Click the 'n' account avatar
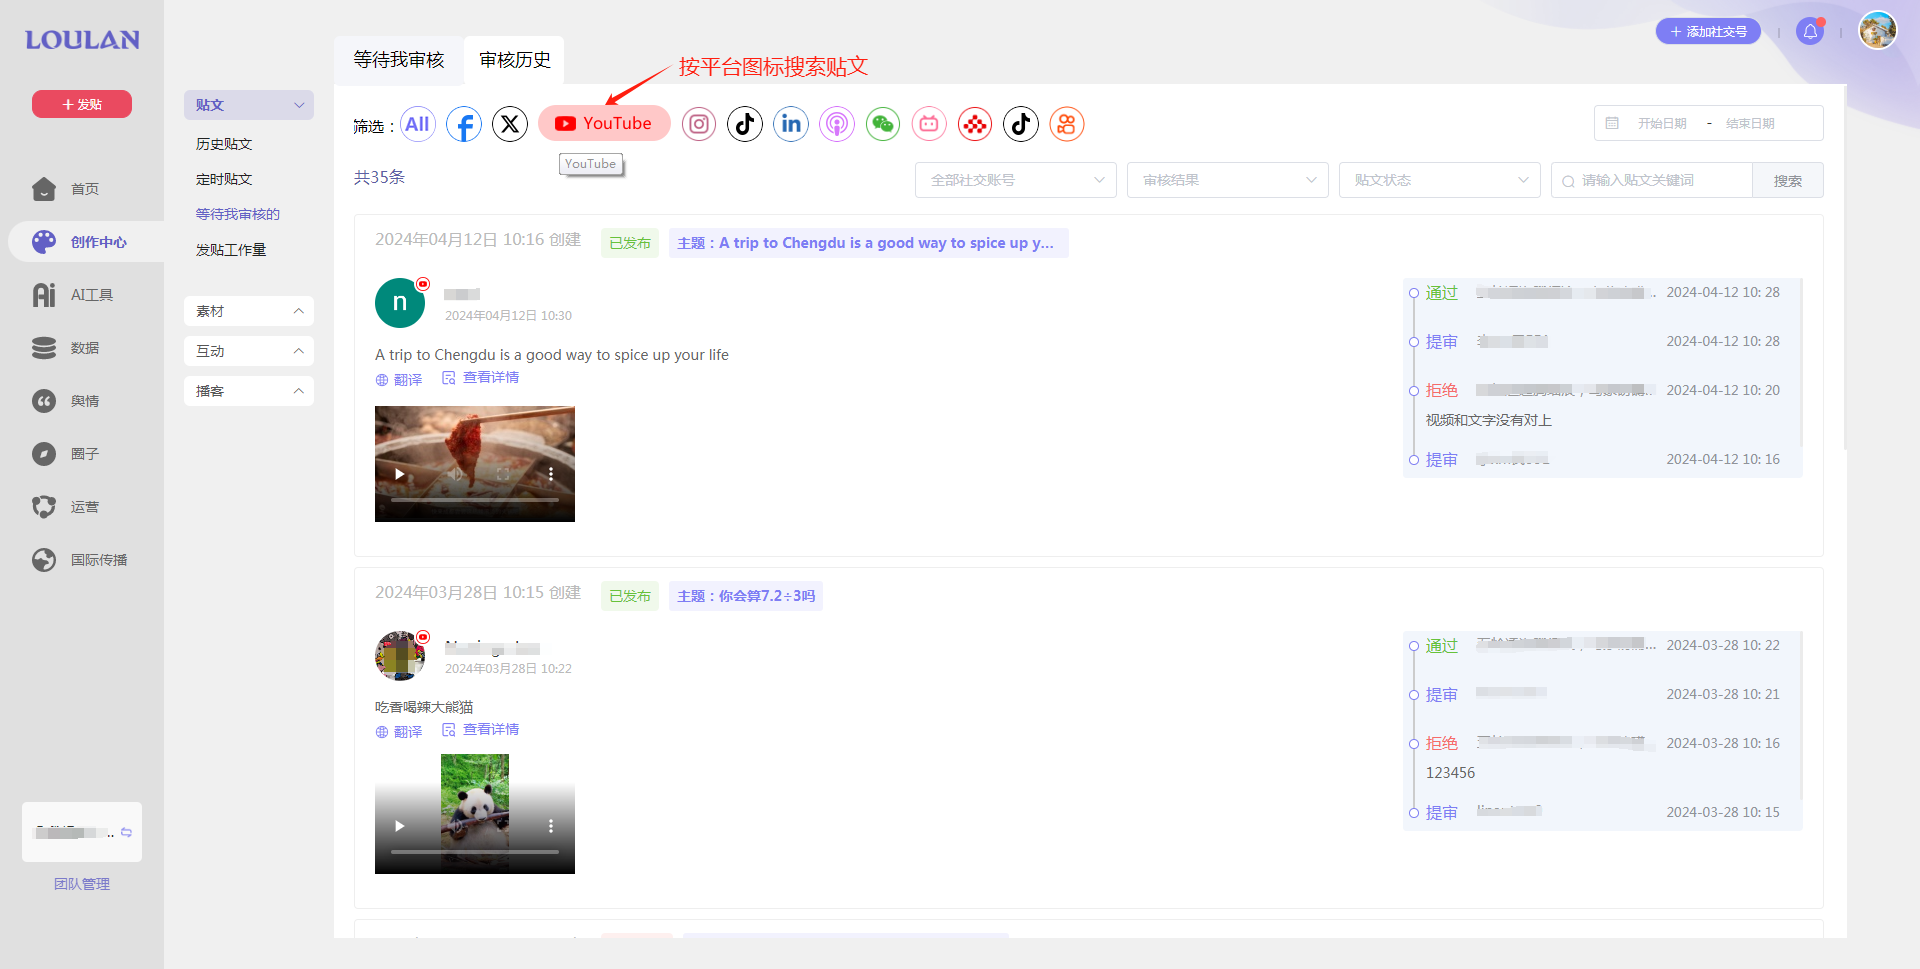The height and width of the screenshot is (969, 1920). coord(400,303)
